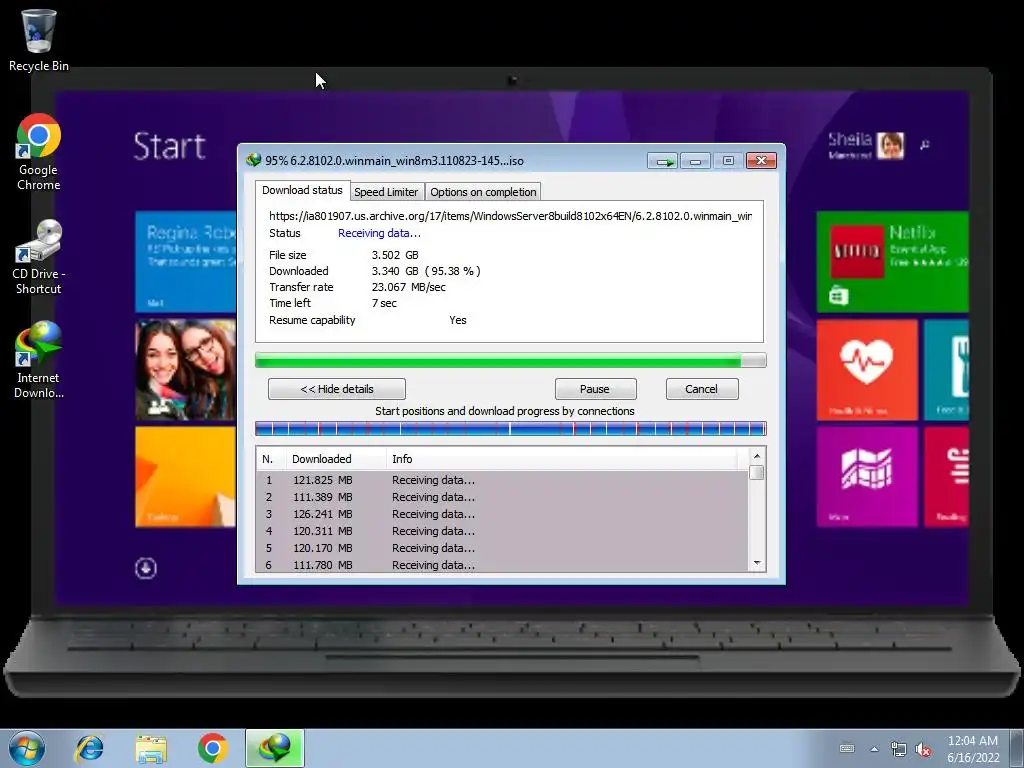
Task: Click the Hide details button
Action: pyautogui.click(x=337, y=389)
